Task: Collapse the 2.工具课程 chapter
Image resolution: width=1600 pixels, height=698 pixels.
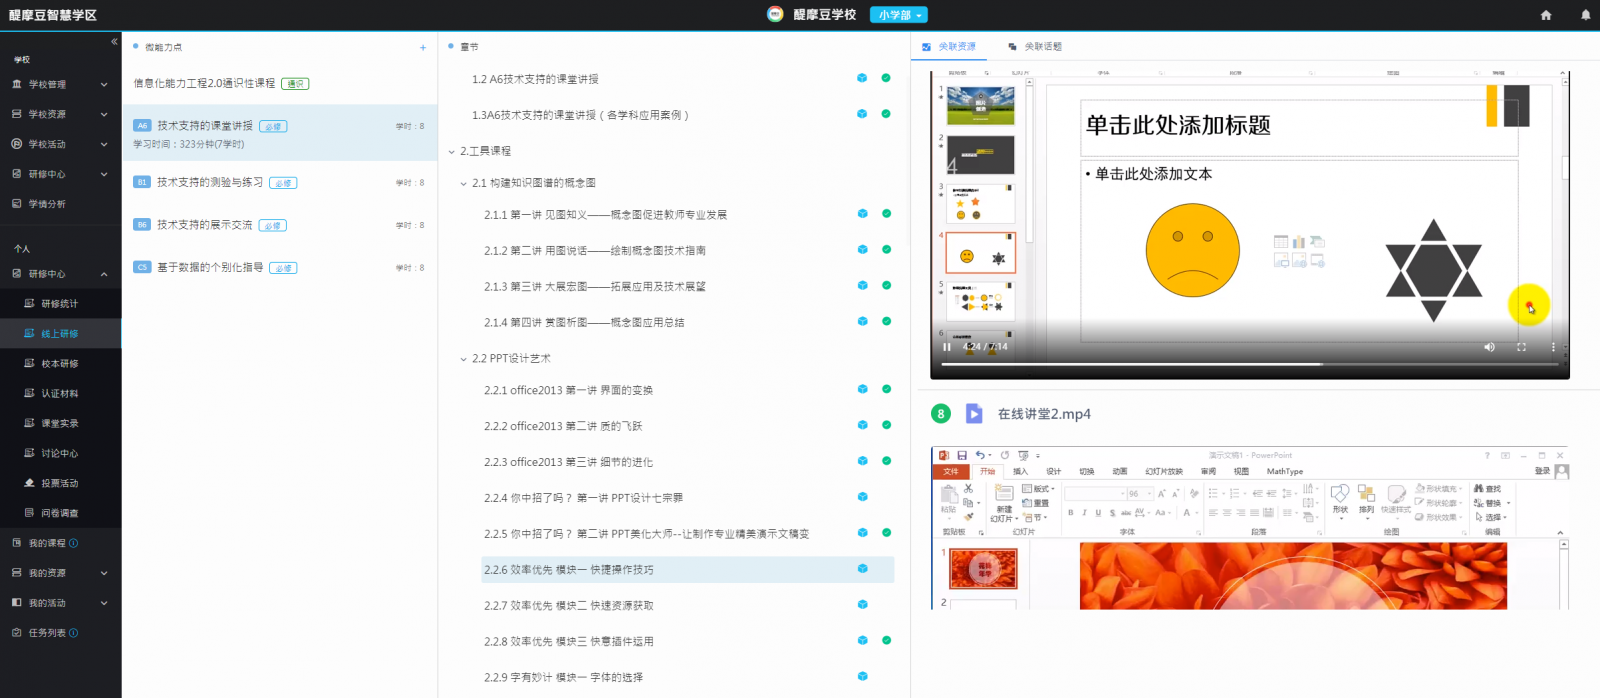Action: click(x=451, y=152)
